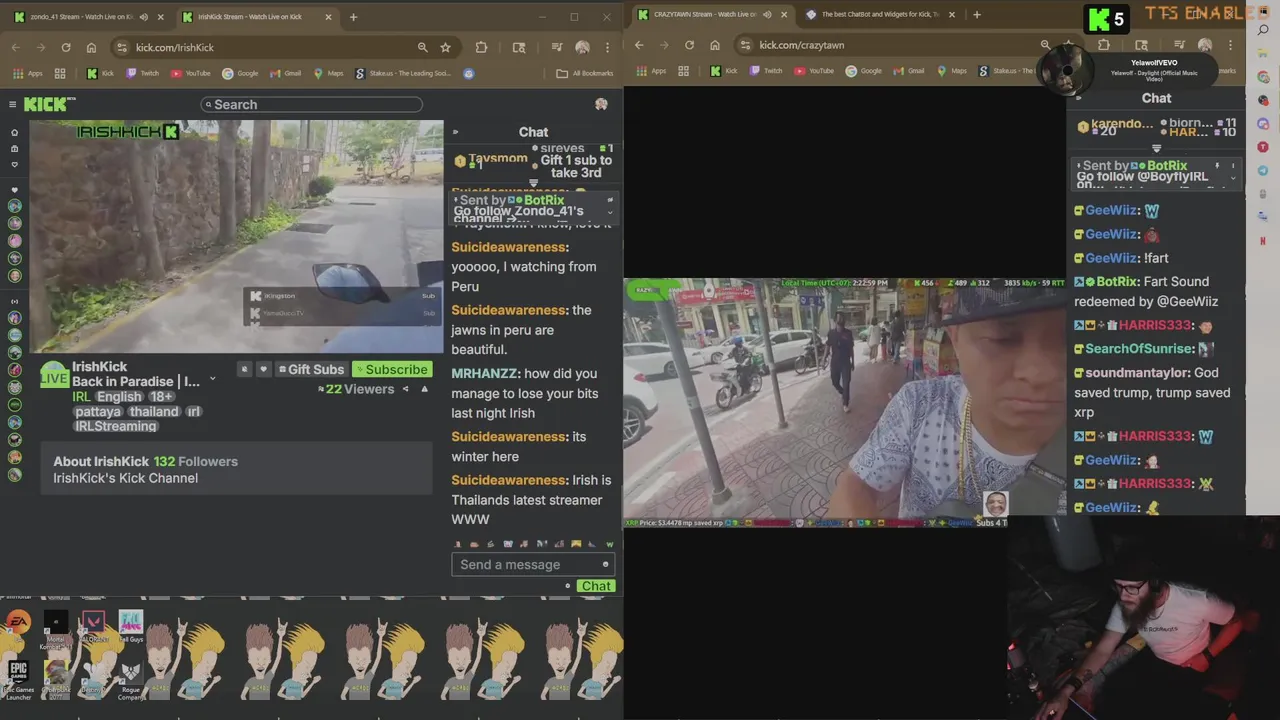This screenshot has height=720, width=1280.
Task: Open Maps bookmark in IrishKick window
Action: click(x=328, y=73)
